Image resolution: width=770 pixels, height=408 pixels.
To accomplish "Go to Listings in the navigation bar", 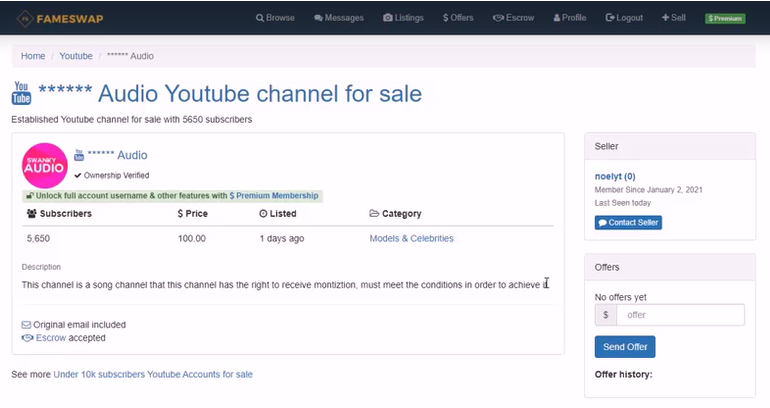I will (x=403, y=18).
